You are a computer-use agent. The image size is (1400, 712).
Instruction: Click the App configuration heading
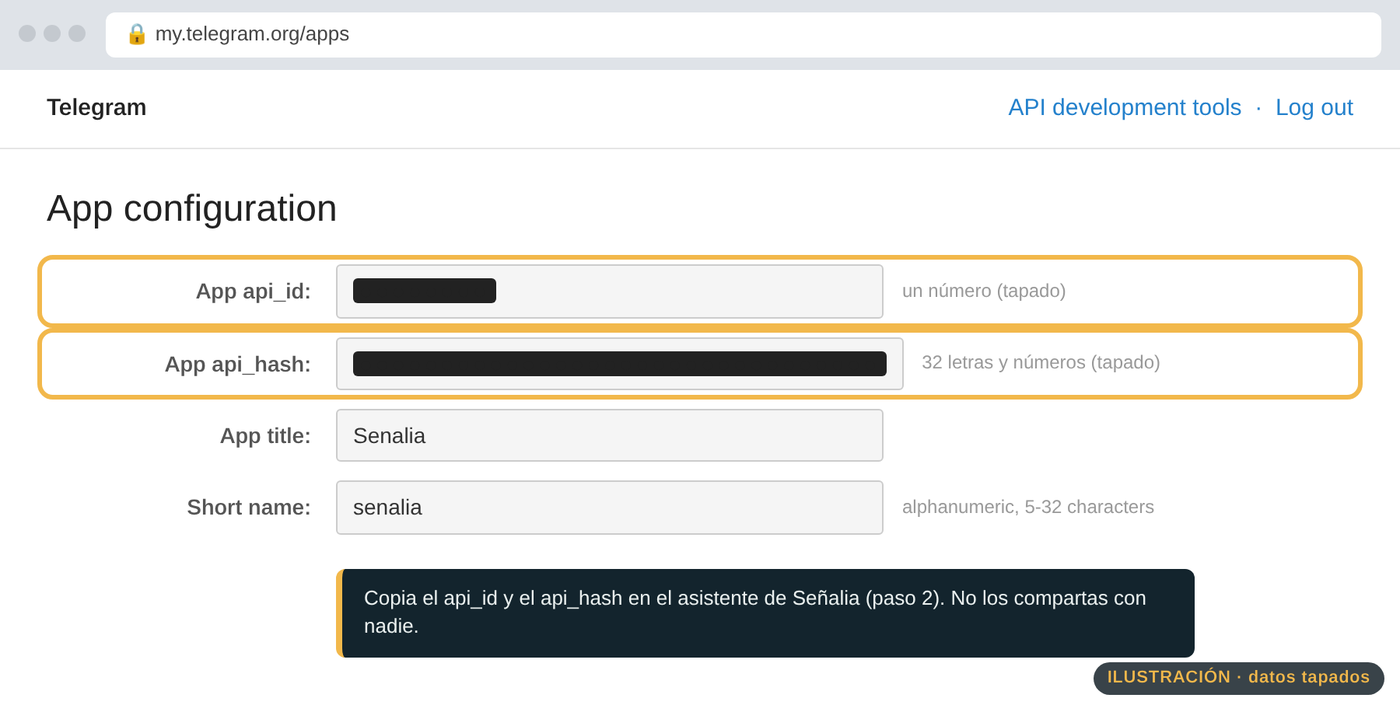[x=192, y=208]
